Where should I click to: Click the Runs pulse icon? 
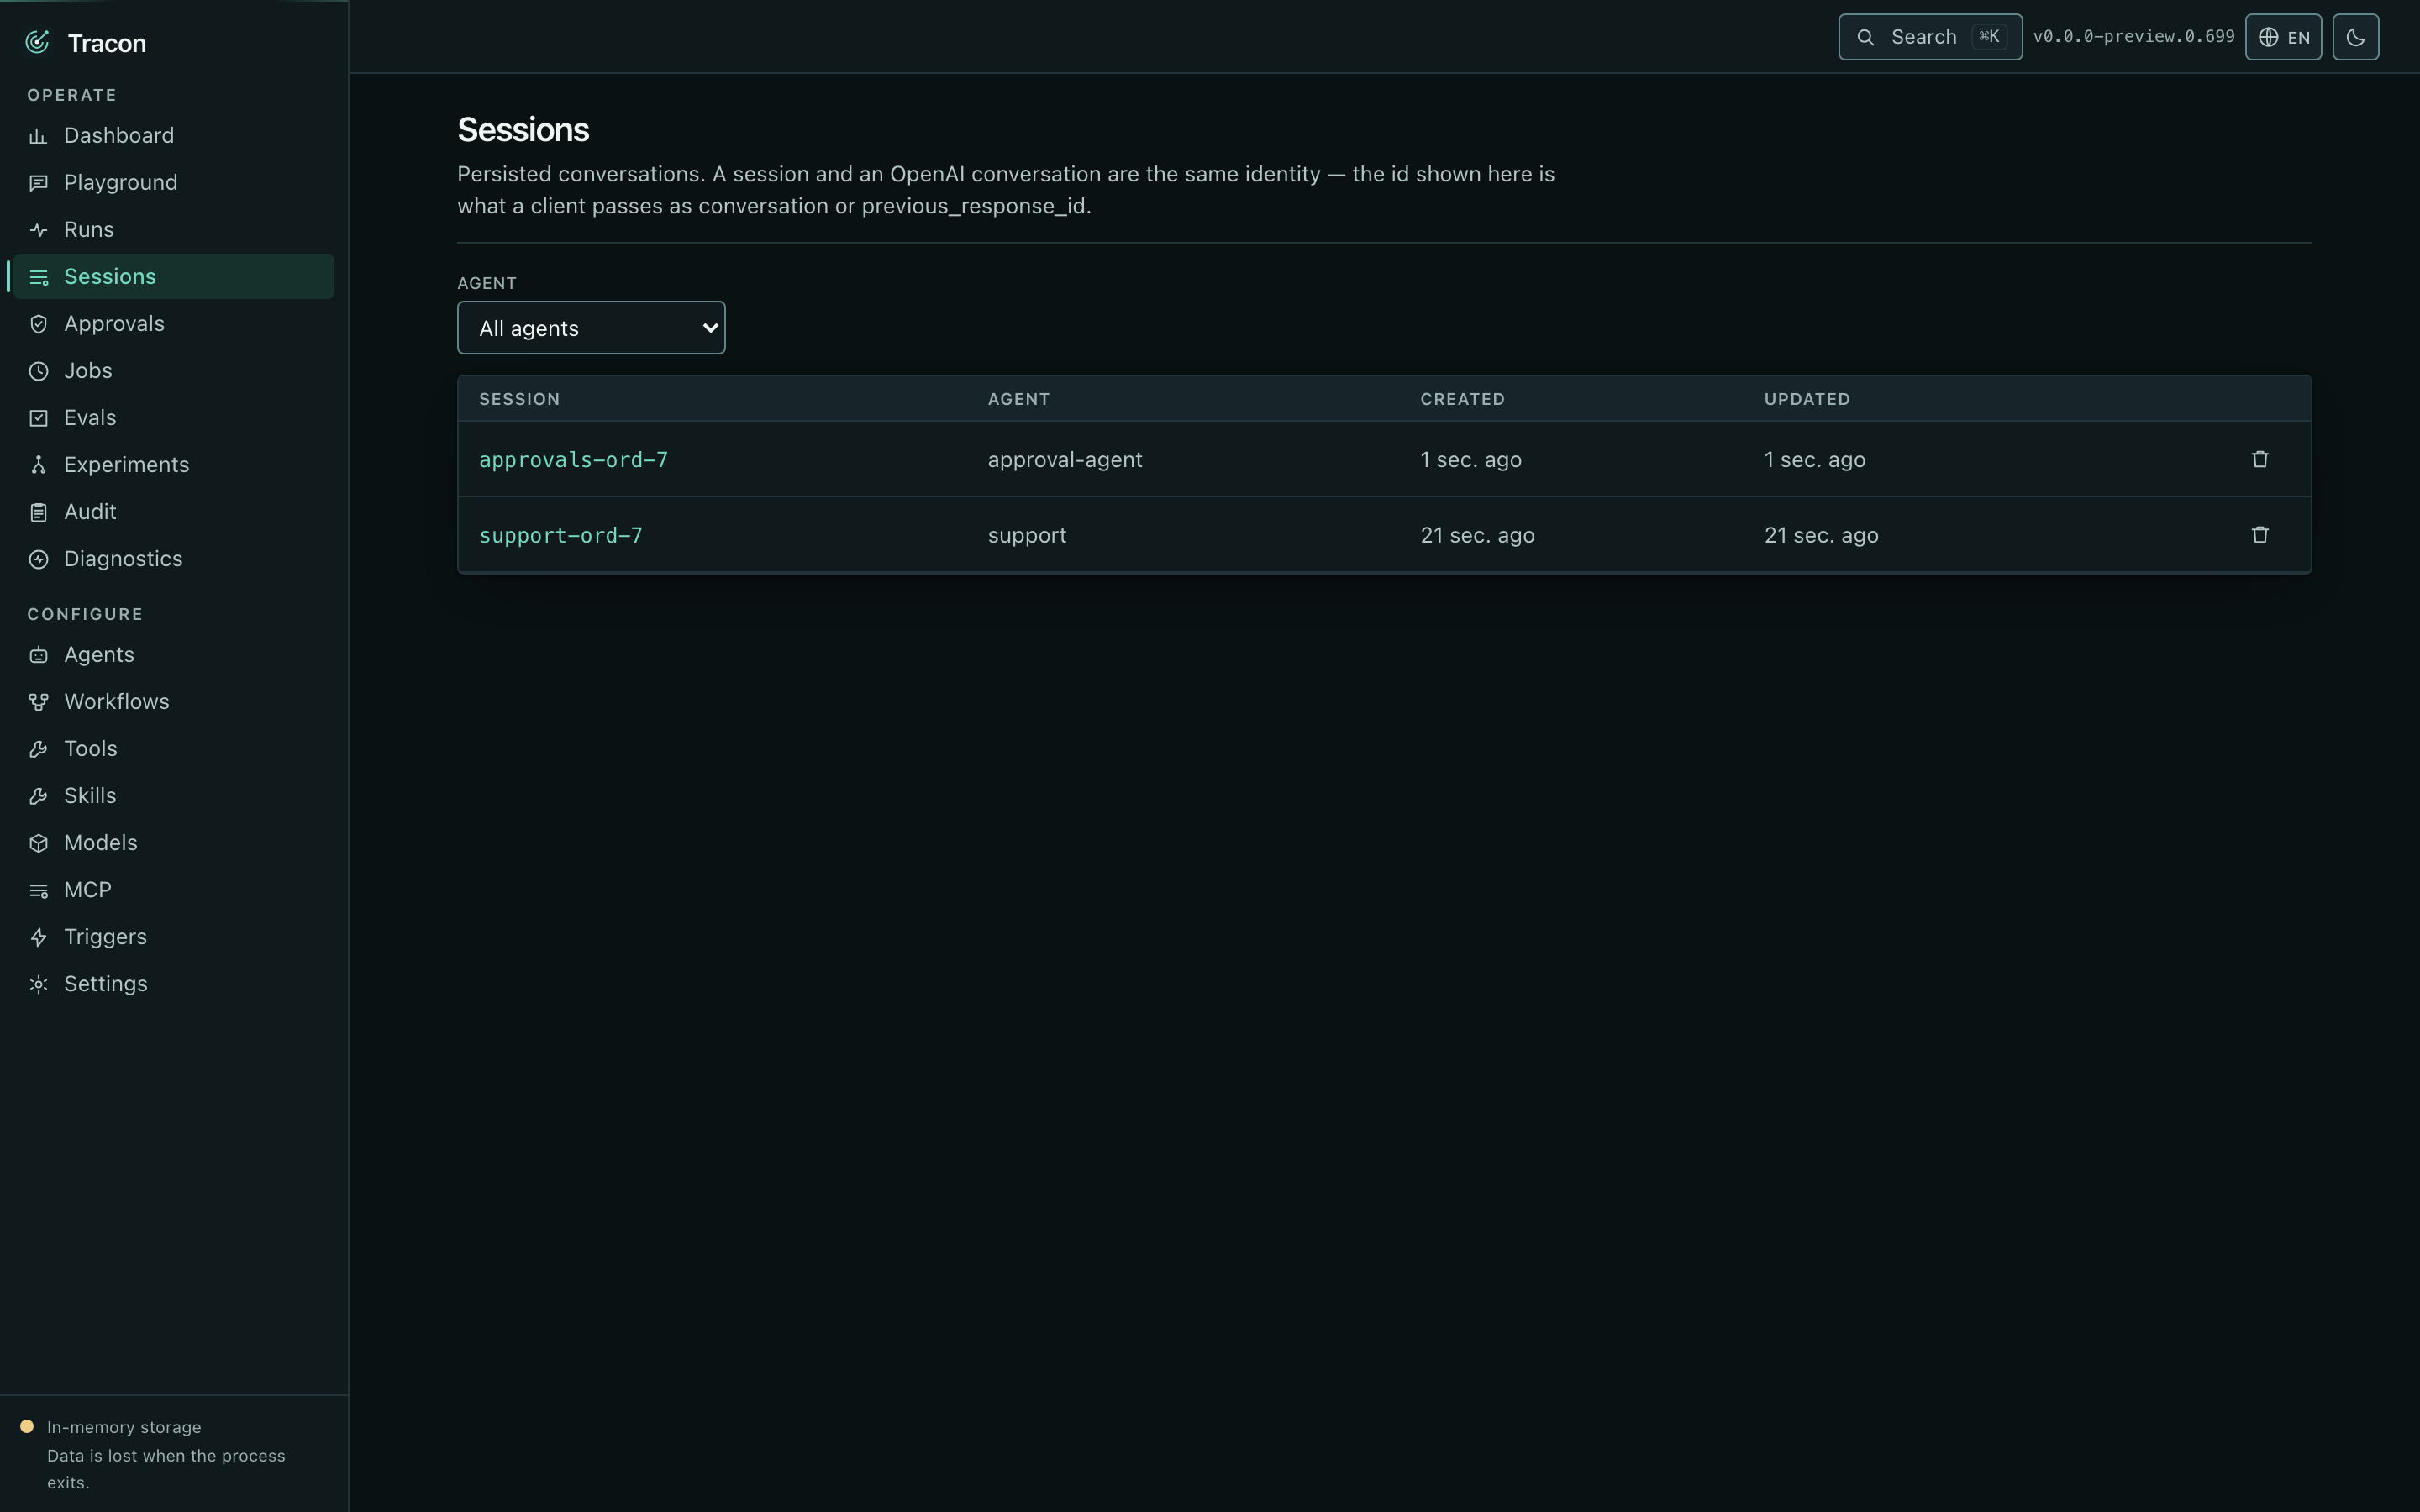click(38, 230)
